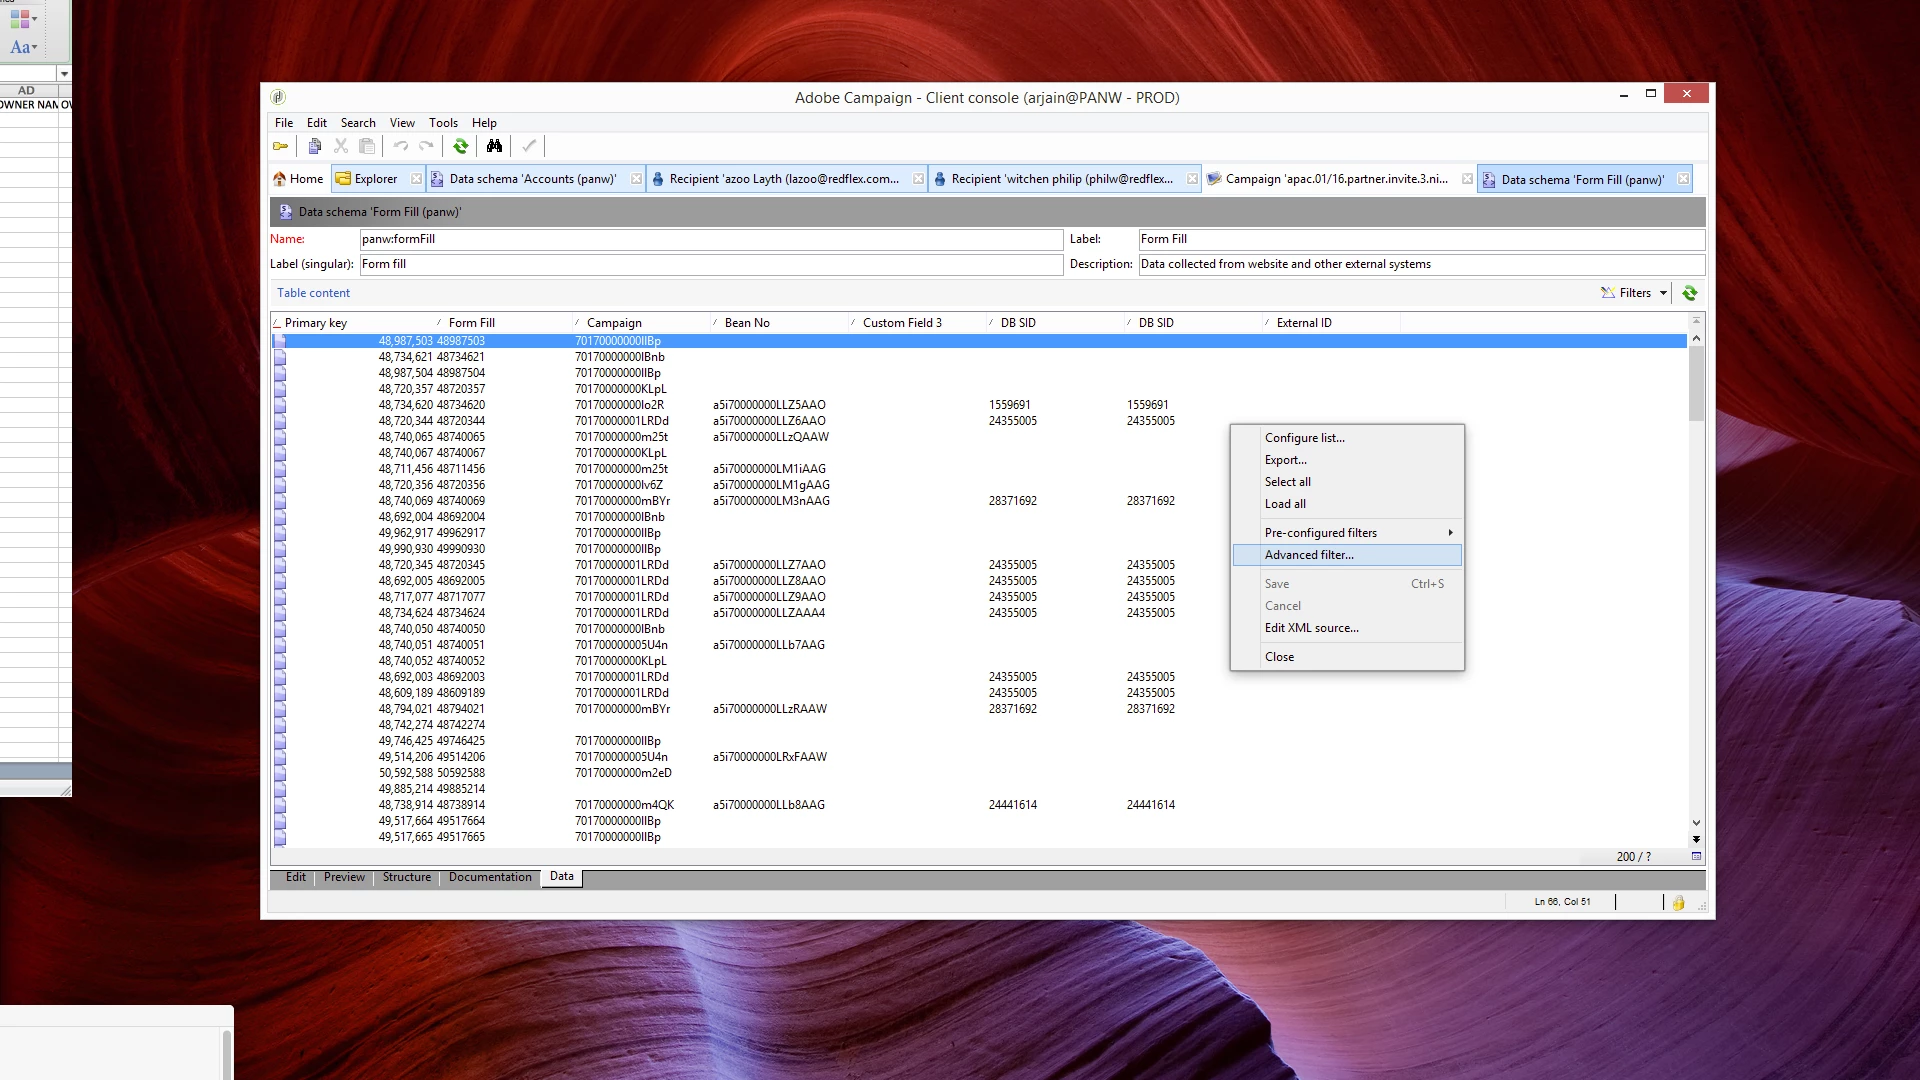Image resolution: width=1920 pixels, height=1080 pixels.
Task: Click the lock icon in status bar
Action: pos(1678,902)
